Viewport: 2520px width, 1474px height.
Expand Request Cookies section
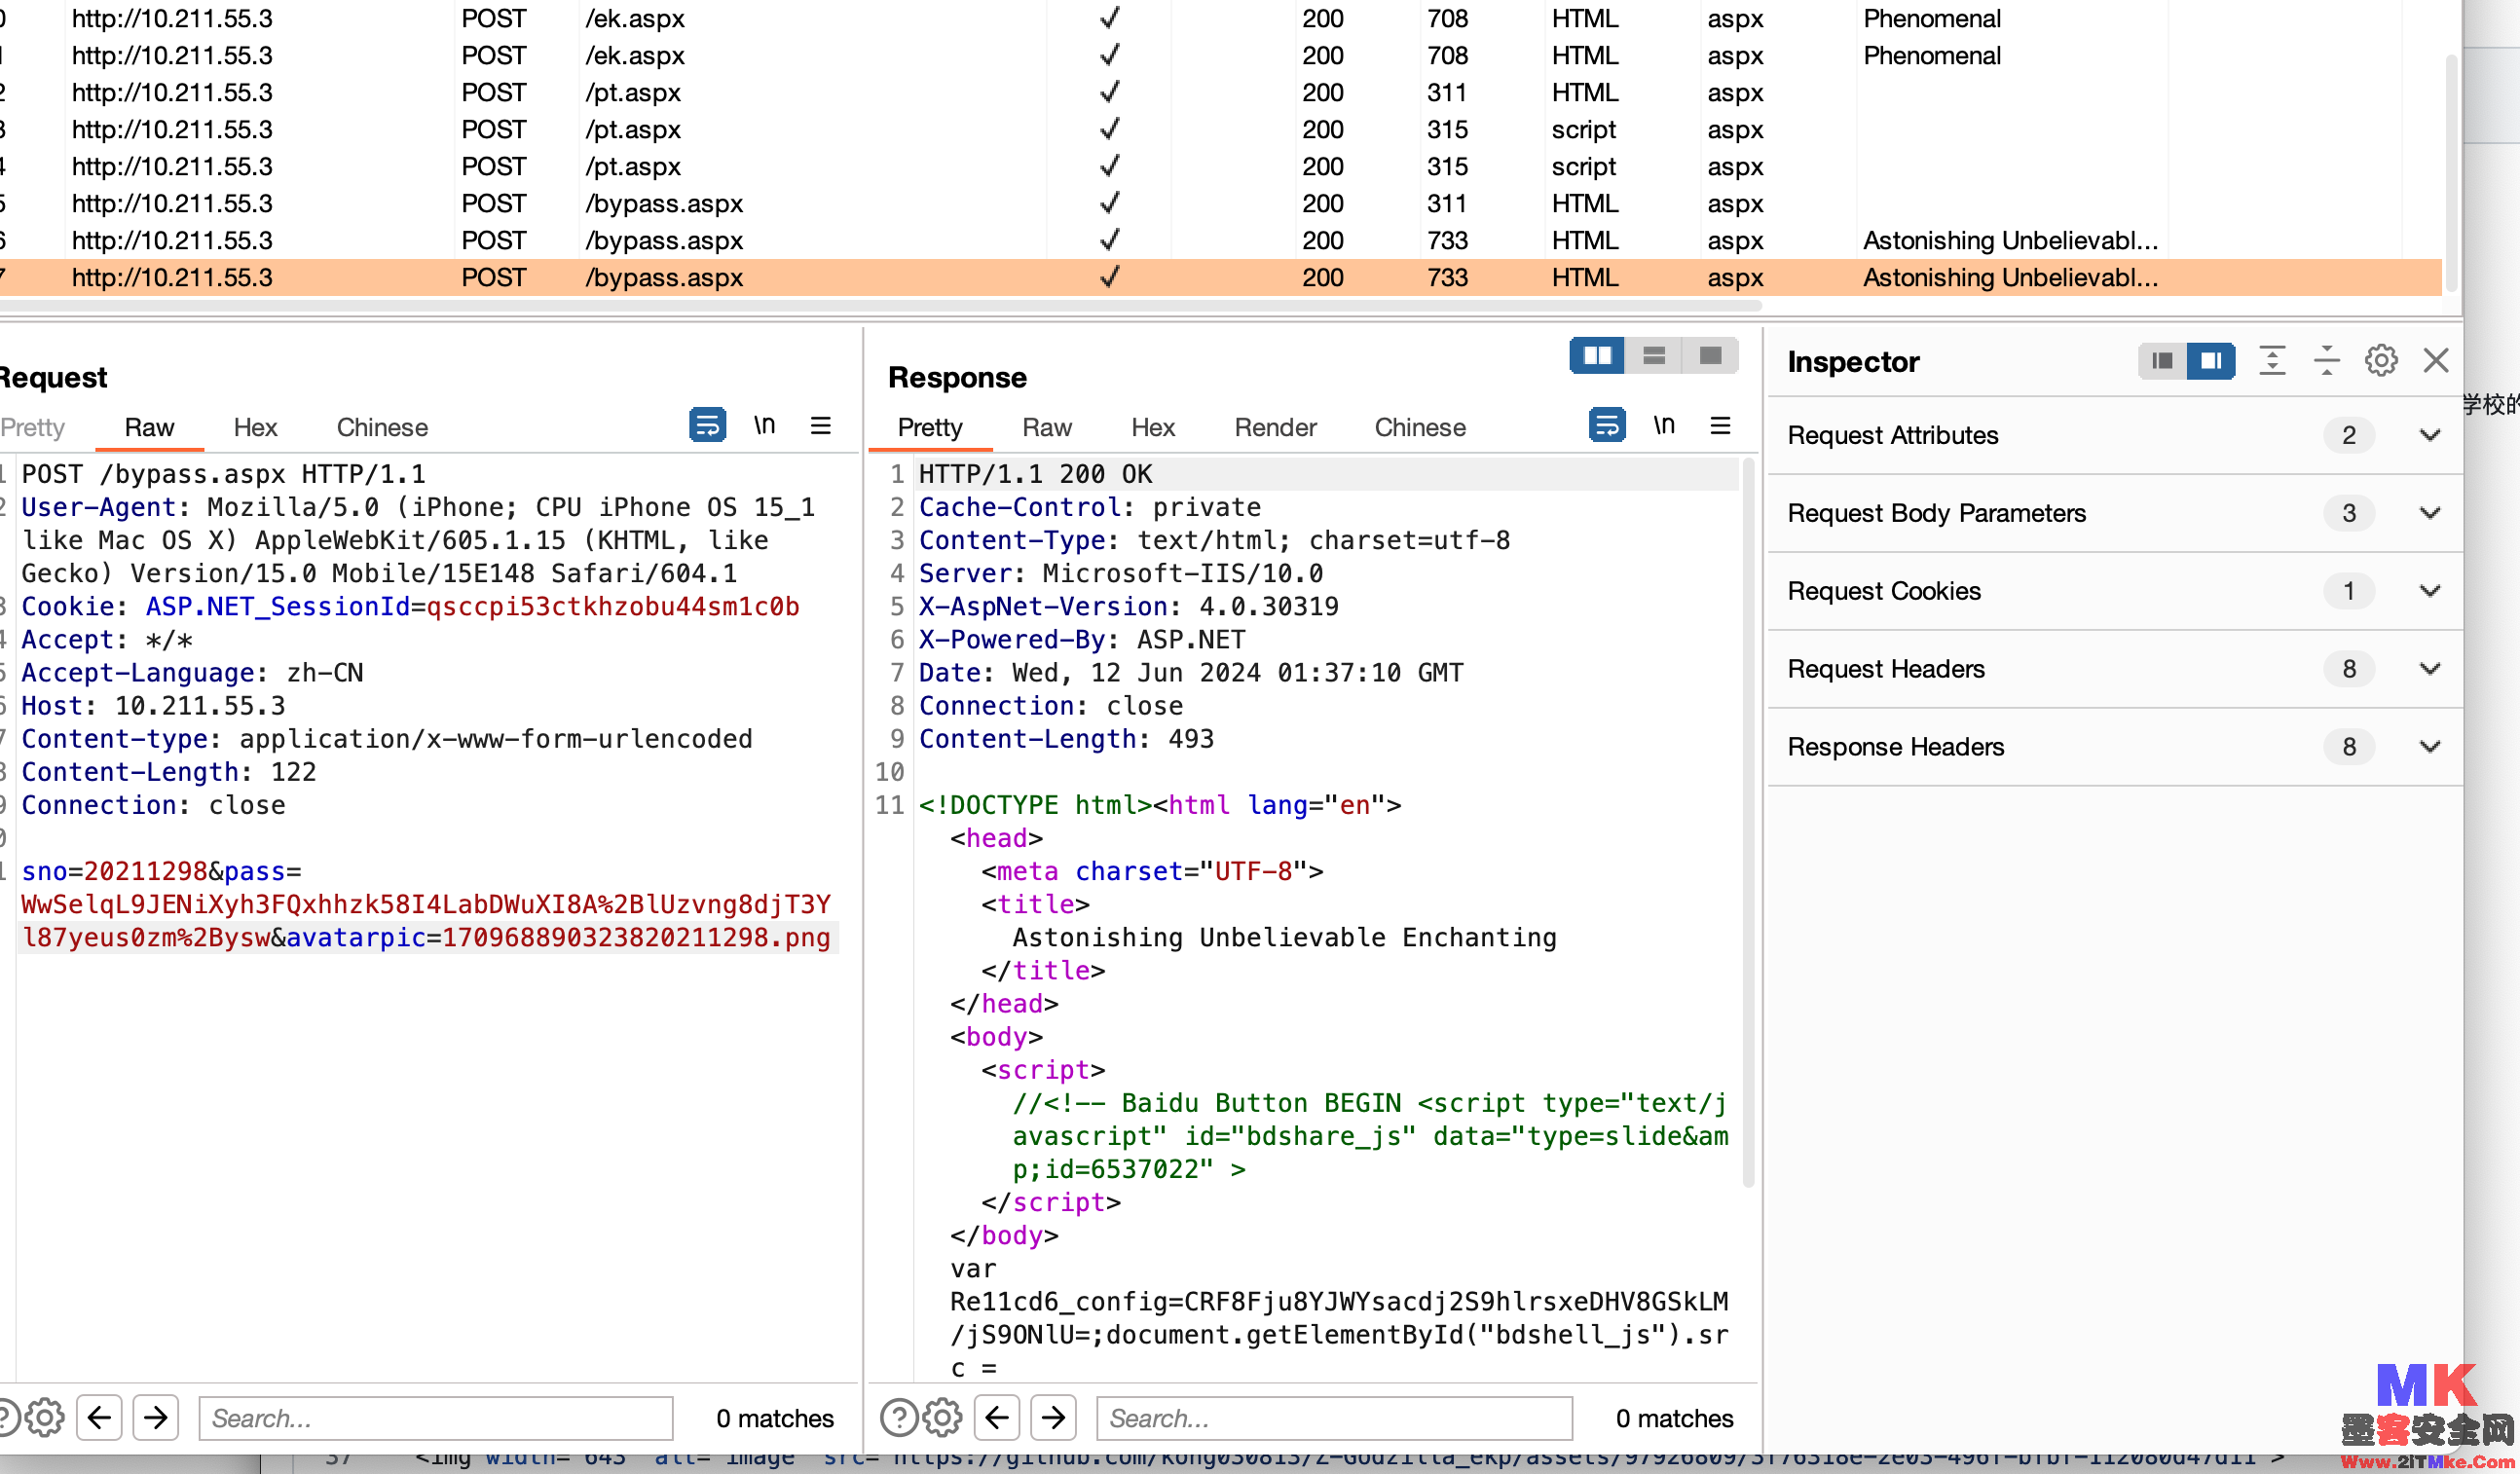point(2430,591)
